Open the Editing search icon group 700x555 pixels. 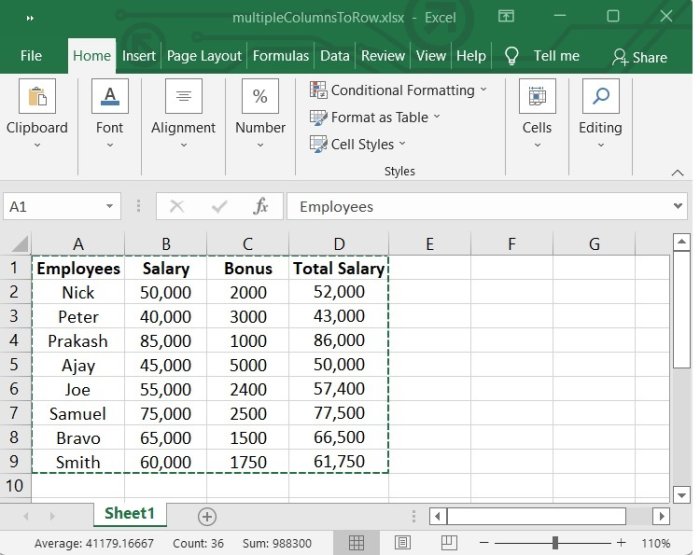pos(600,97)
